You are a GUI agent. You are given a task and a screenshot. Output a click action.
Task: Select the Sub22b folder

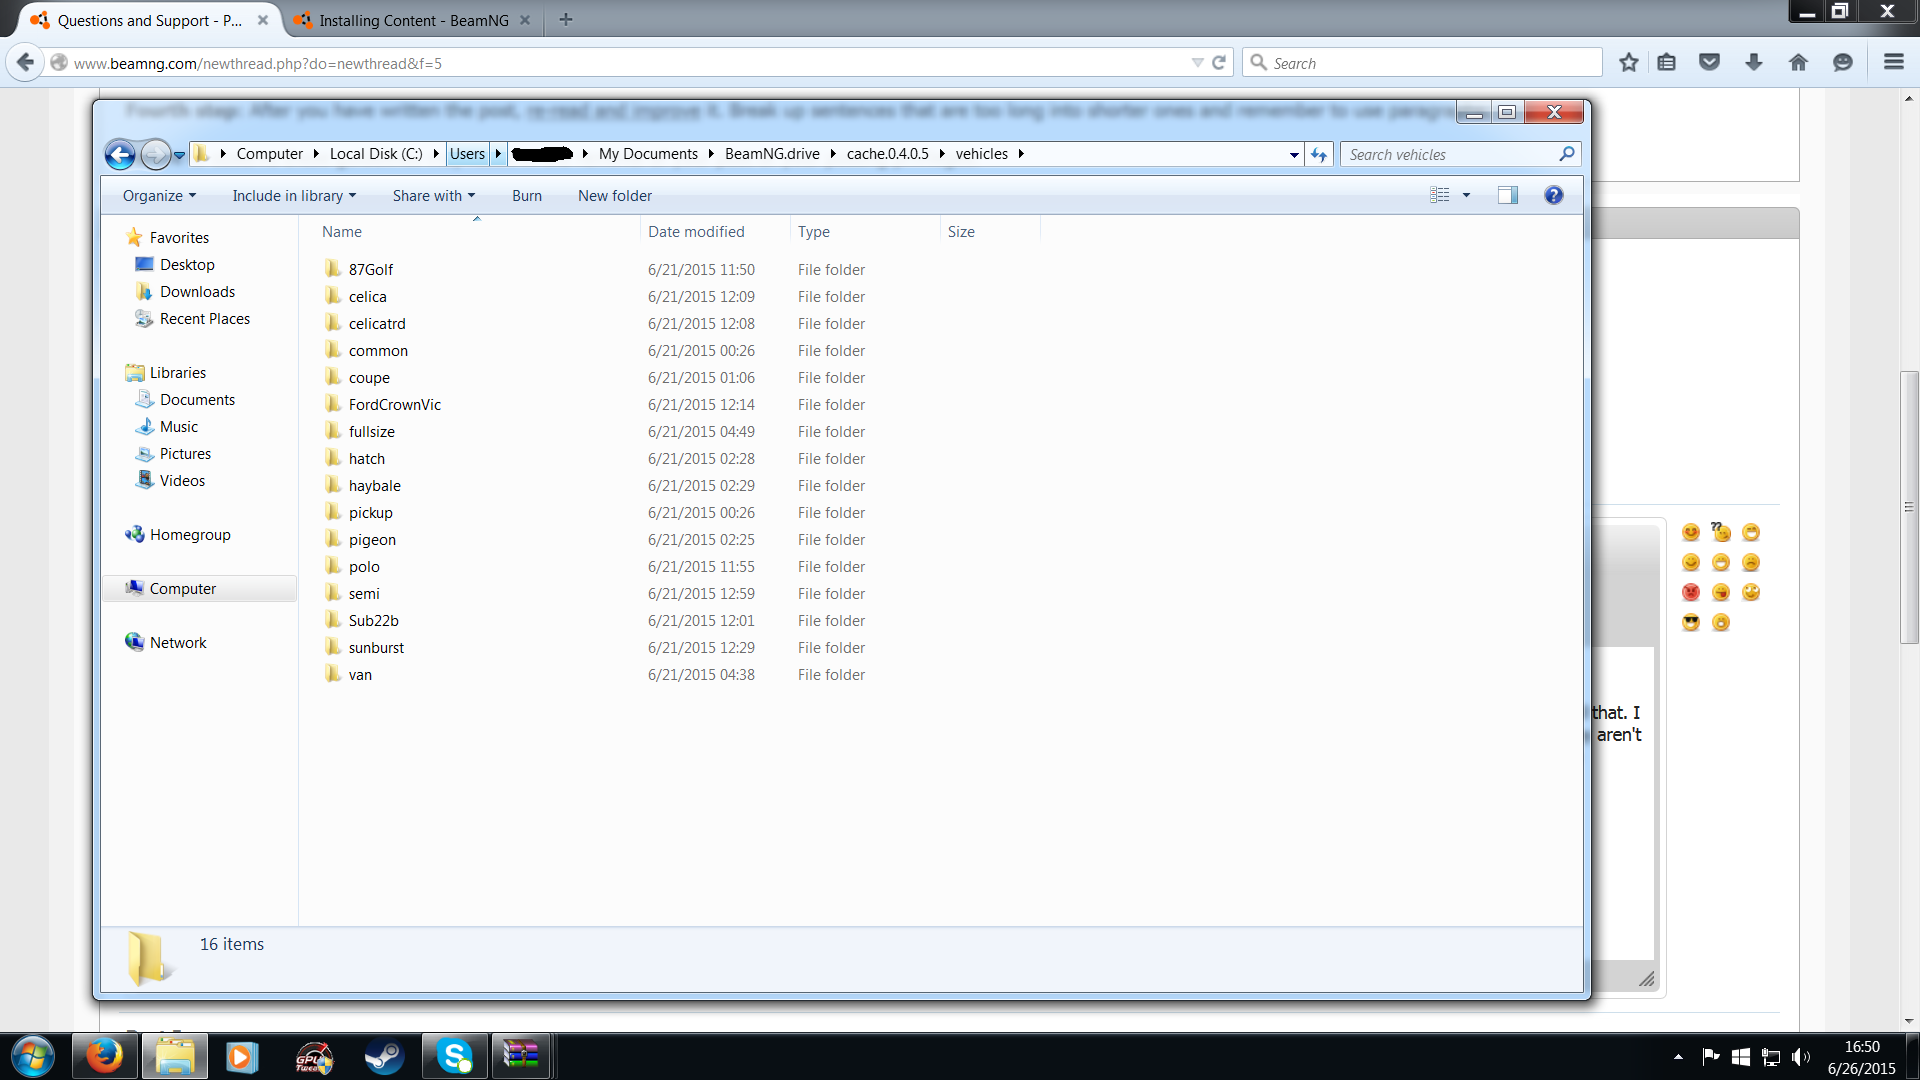pos(374,621)
